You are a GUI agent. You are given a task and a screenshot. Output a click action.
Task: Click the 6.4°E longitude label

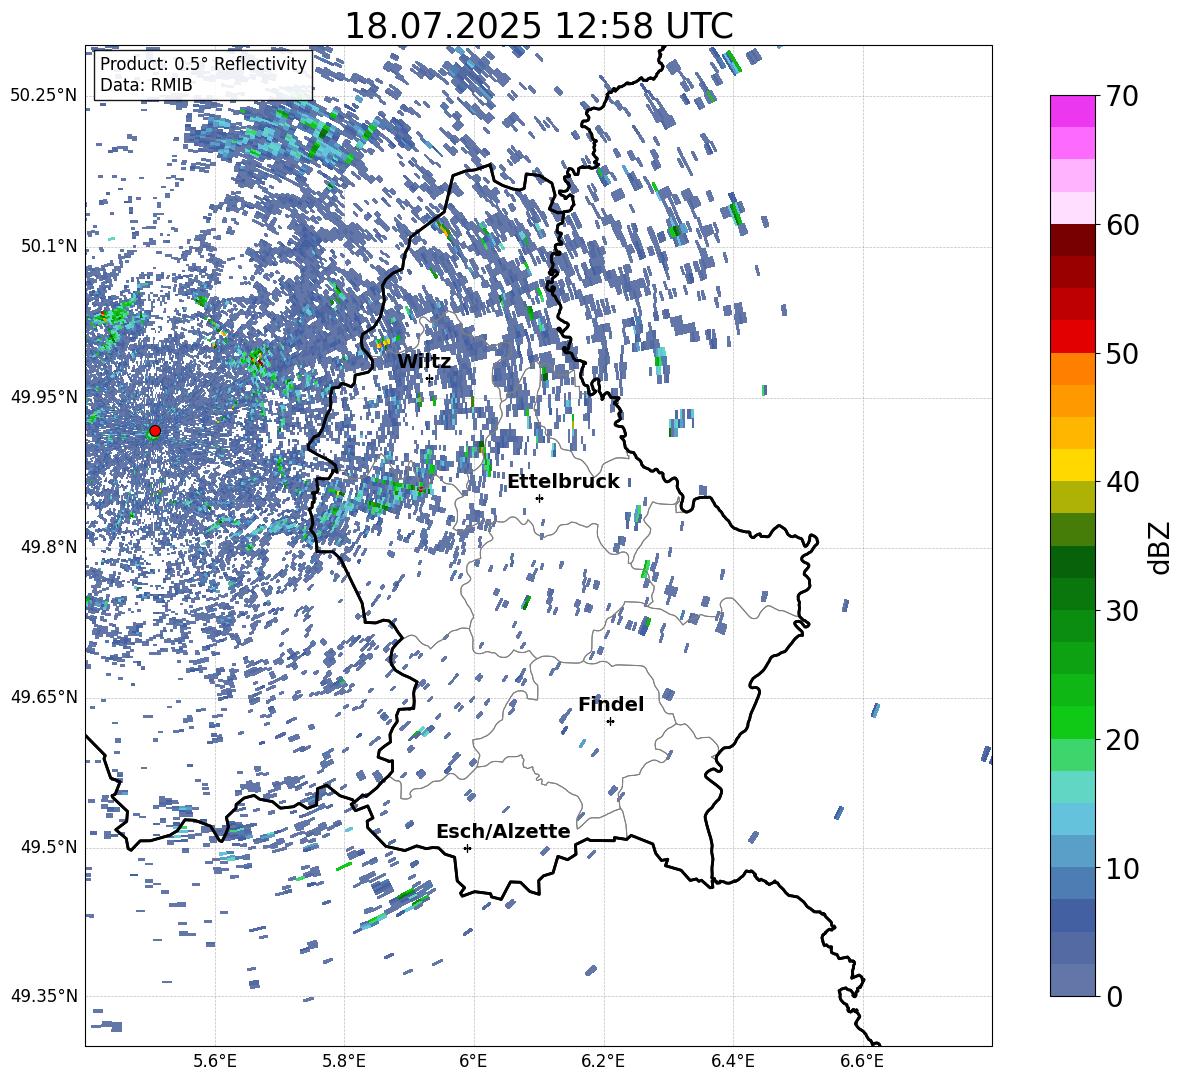tap(732, 1062)
